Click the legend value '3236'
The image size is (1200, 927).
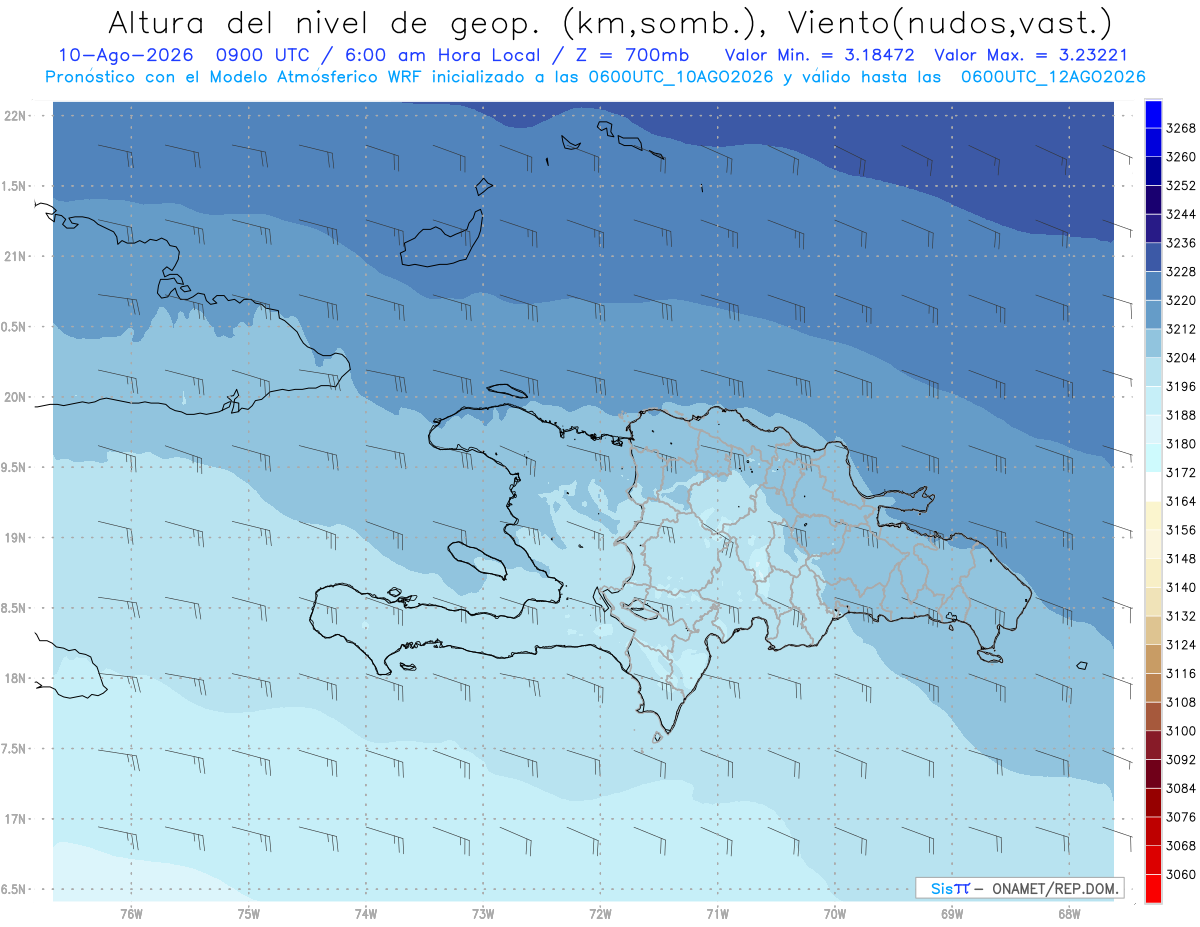tap(1181, 243)
